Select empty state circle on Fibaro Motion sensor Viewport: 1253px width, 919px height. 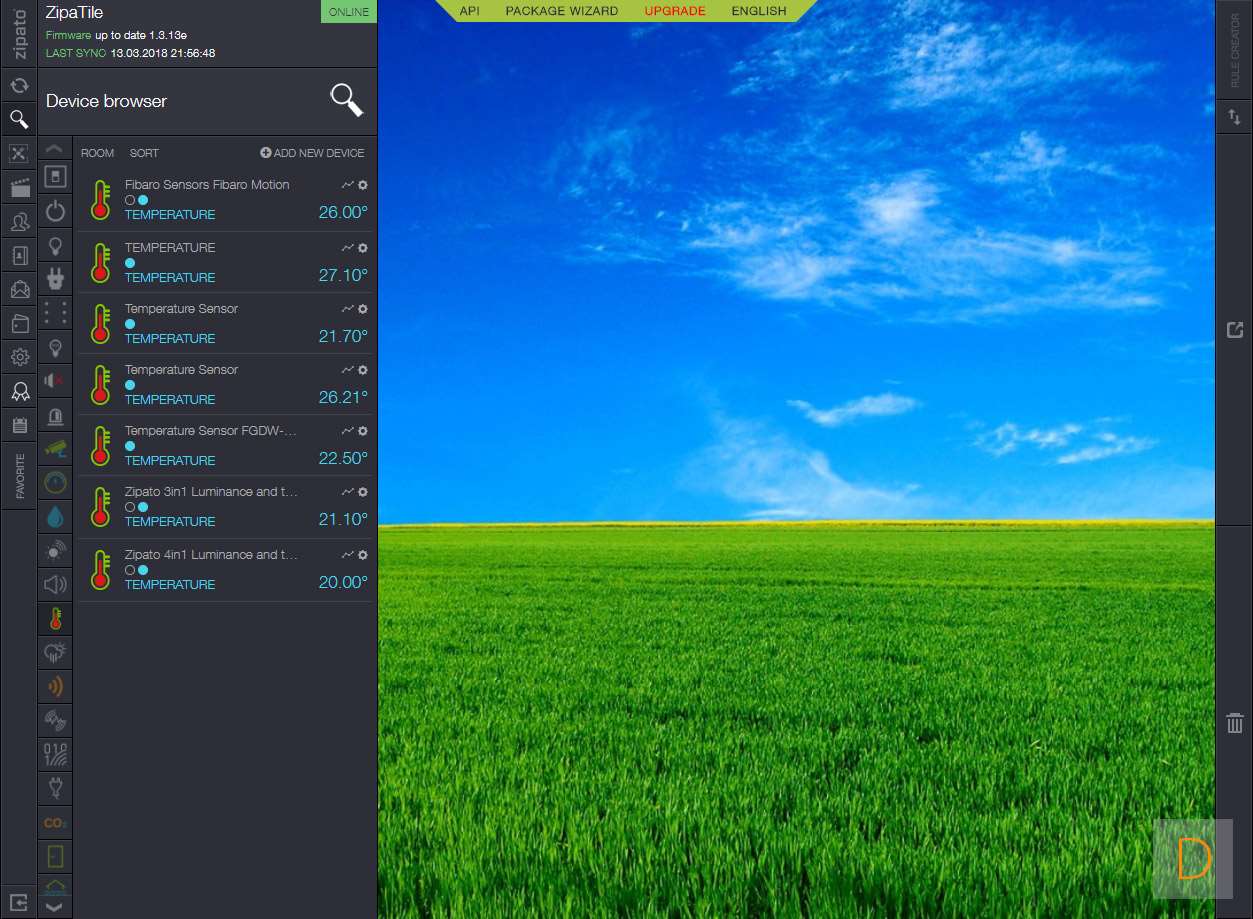click(130, 200)
